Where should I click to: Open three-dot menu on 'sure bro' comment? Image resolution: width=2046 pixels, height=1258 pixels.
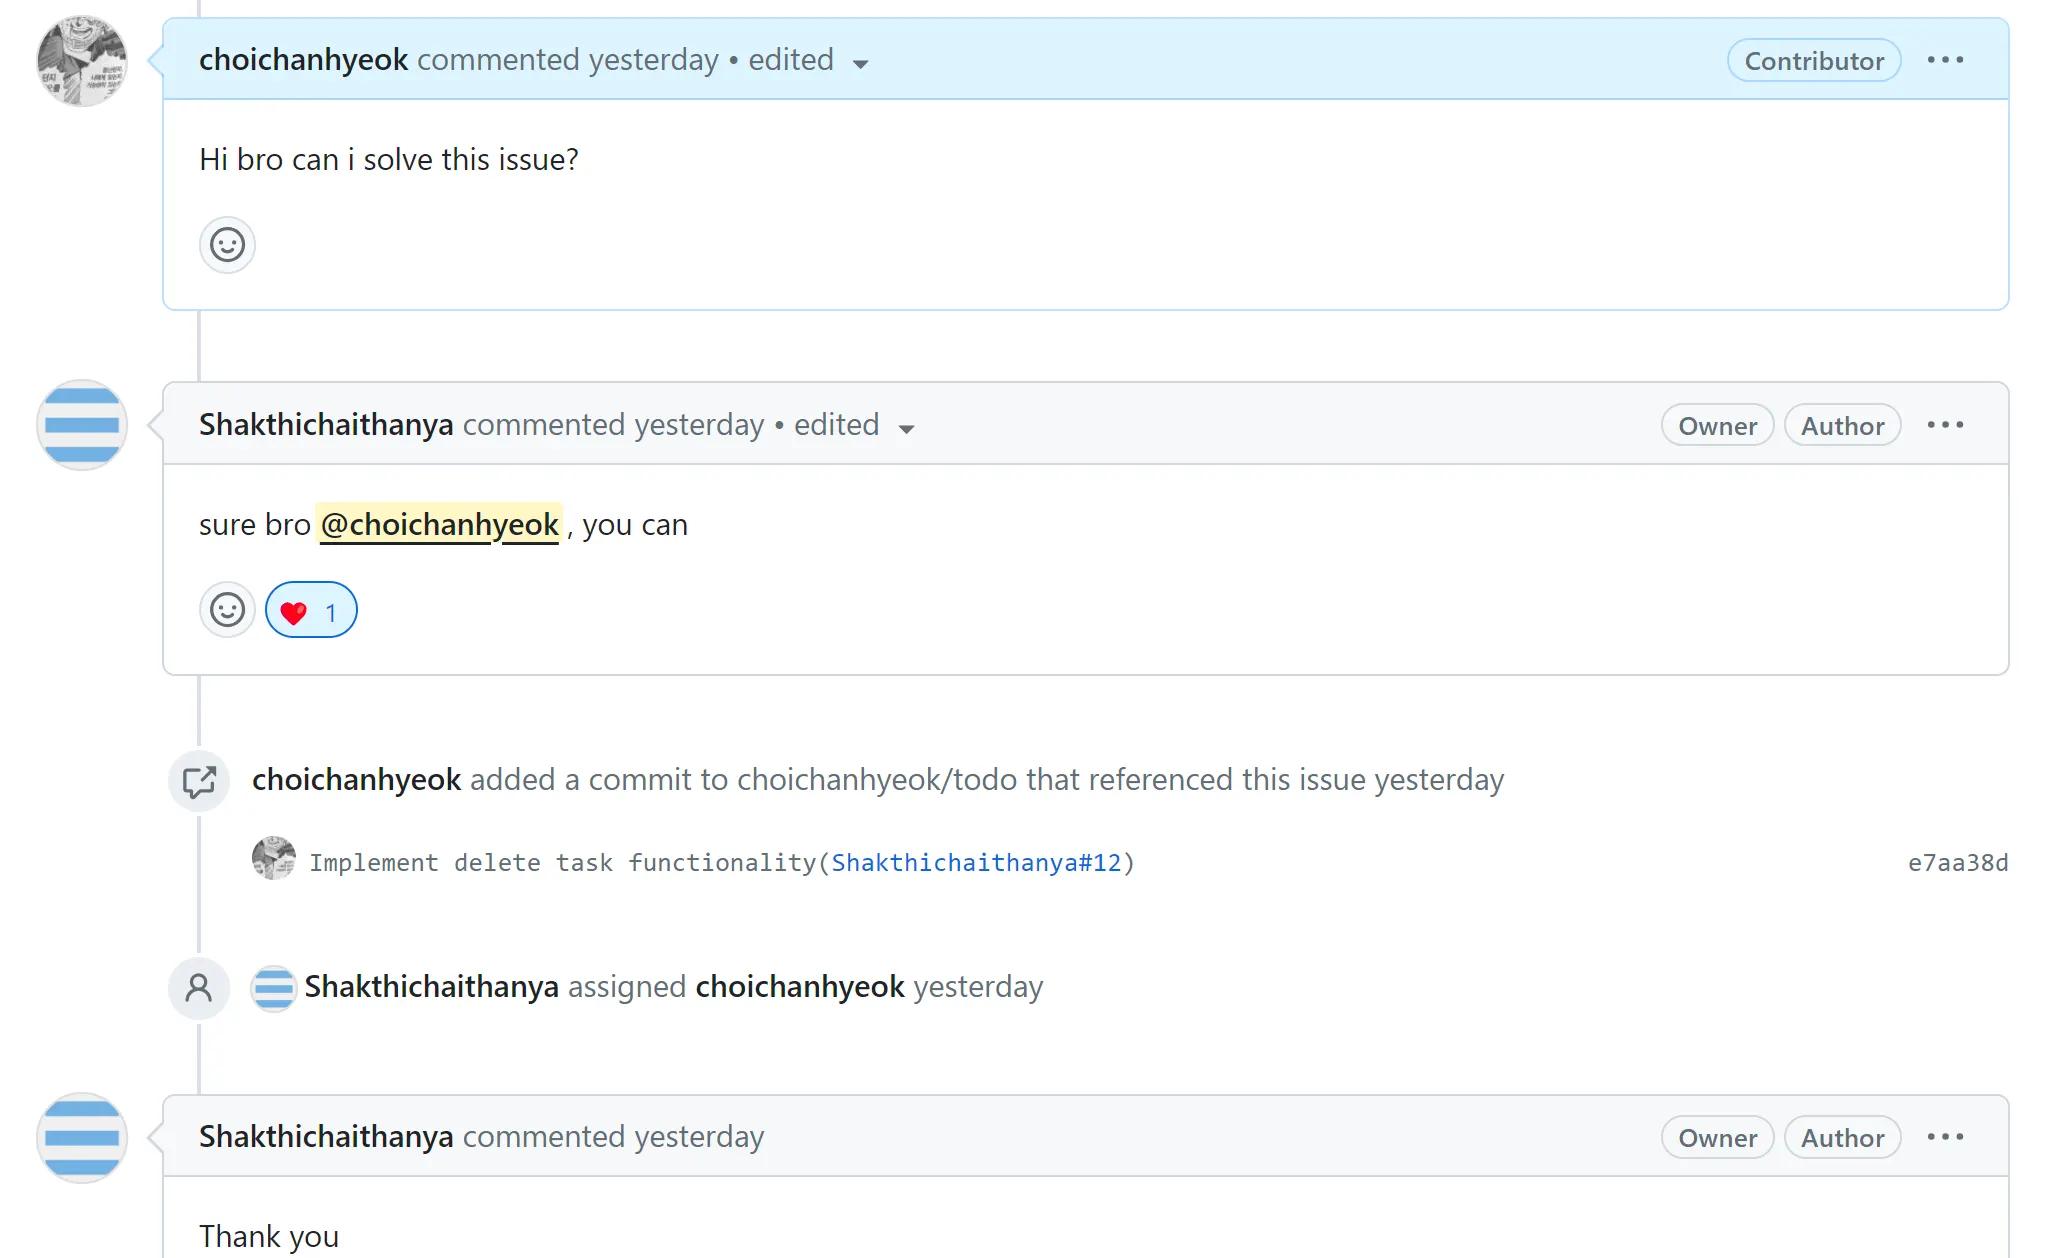[1945, 425]
